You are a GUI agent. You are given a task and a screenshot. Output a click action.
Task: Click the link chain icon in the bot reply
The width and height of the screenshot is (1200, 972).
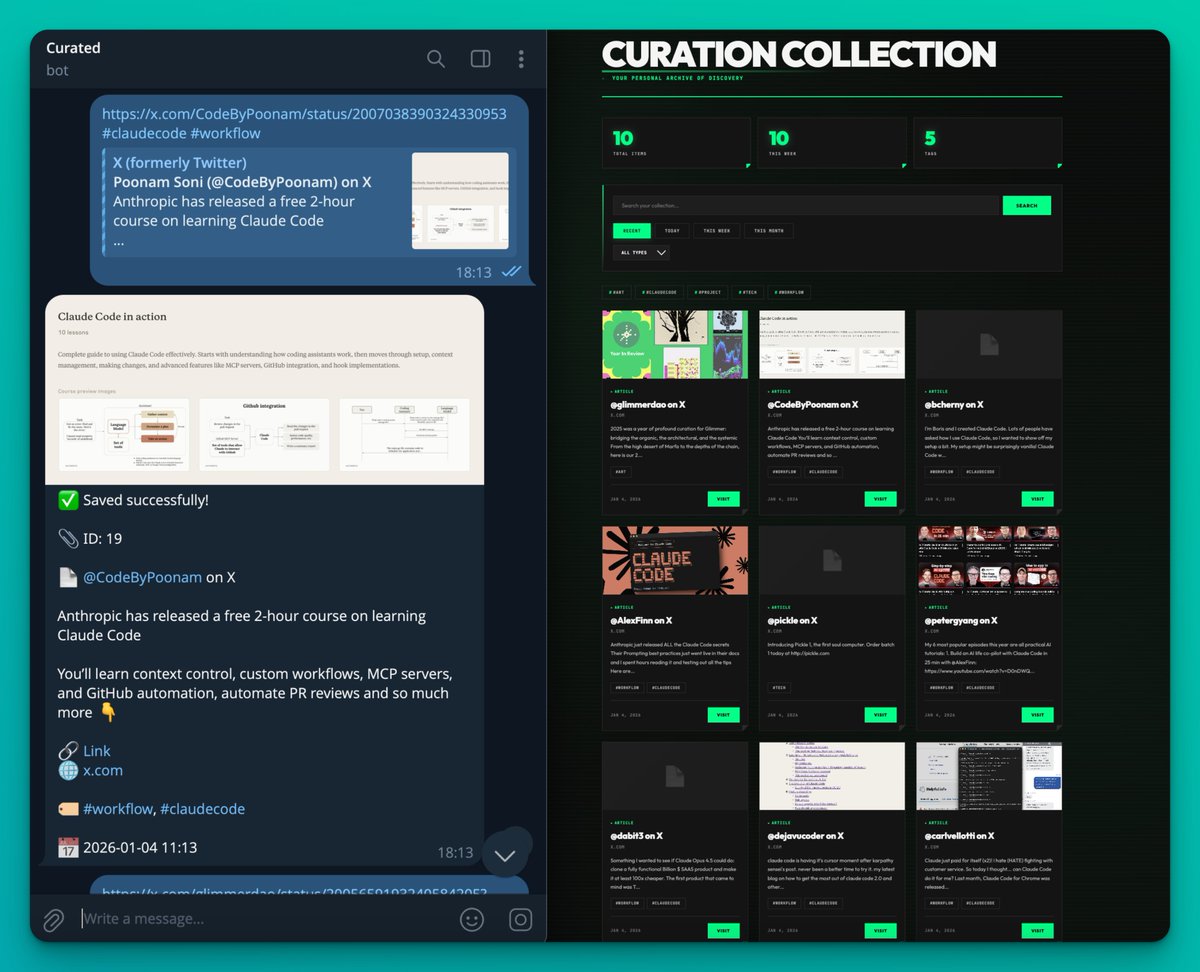coord(68,750)
